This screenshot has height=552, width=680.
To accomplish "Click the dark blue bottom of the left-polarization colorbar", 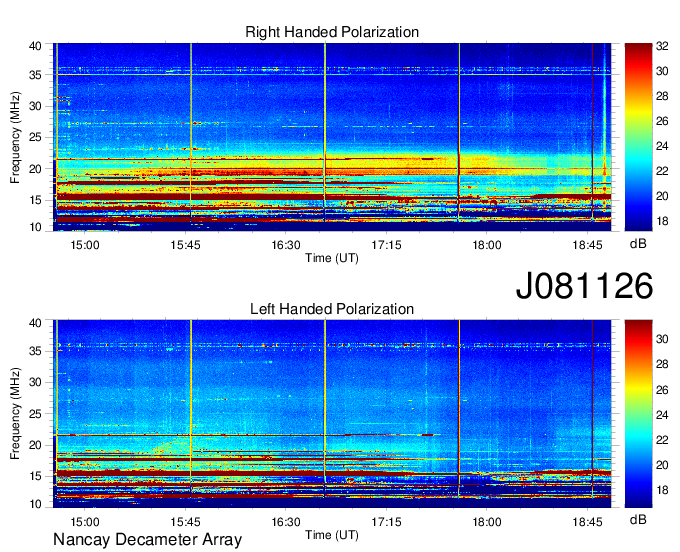I will (638, 499).
